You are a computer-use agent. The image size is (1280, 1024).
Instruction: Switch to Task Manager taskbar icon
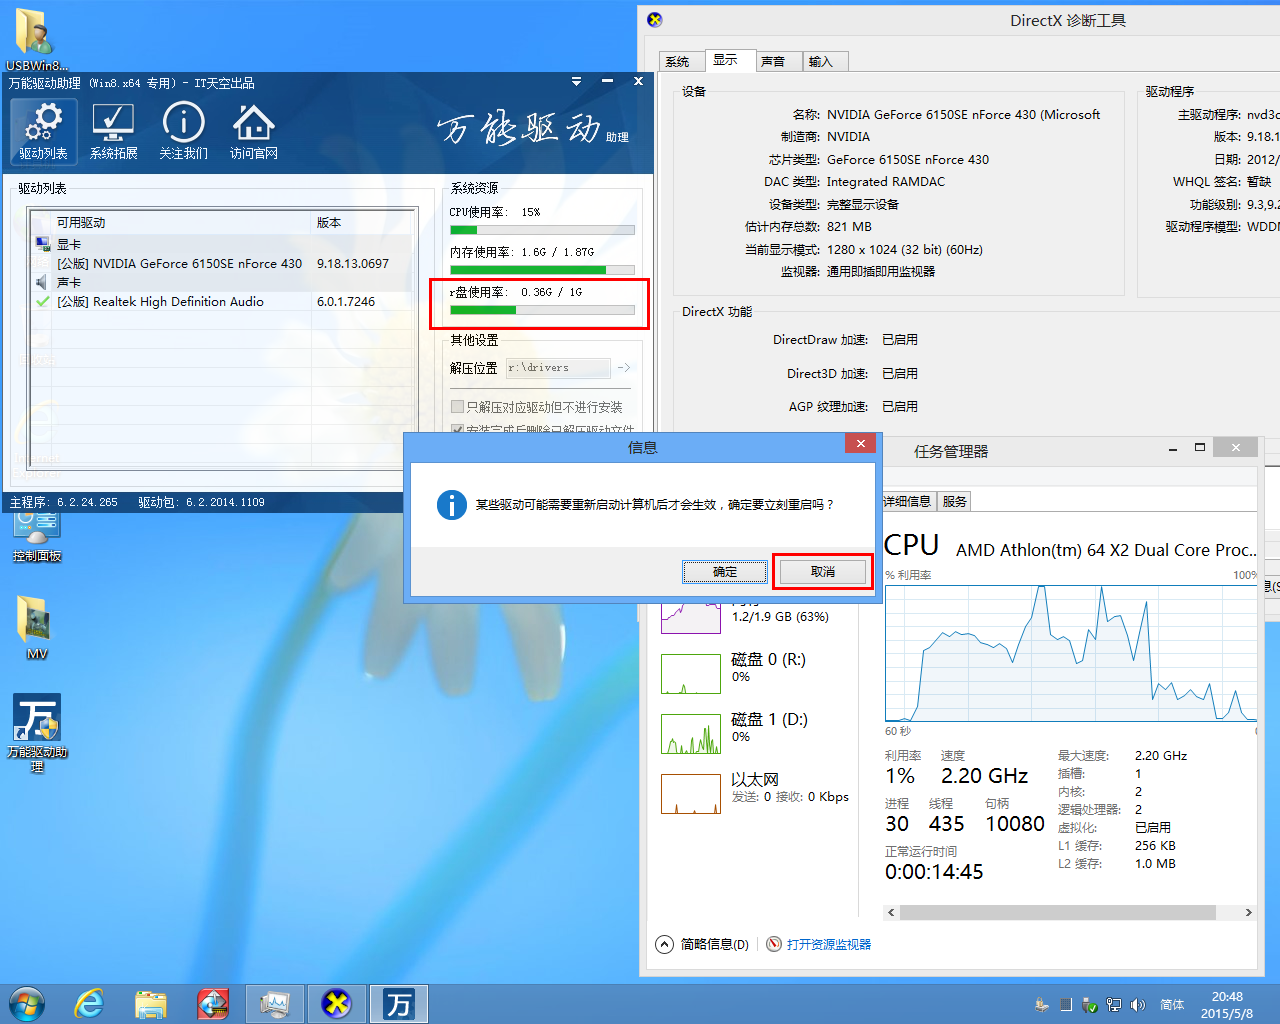click(275, 1004)
